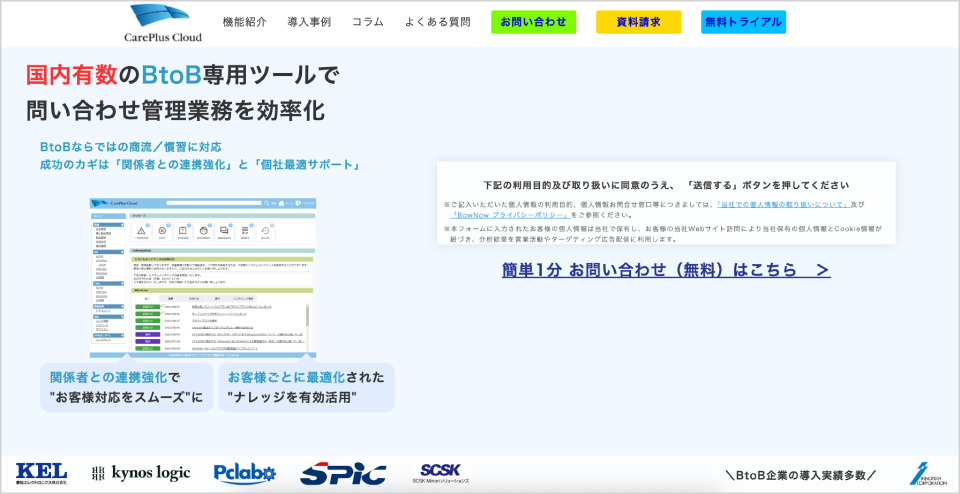Click the chat bubbles icon in product screenshot
The height and width of the screenshot is (494, 960).
(x=224, y=230)
